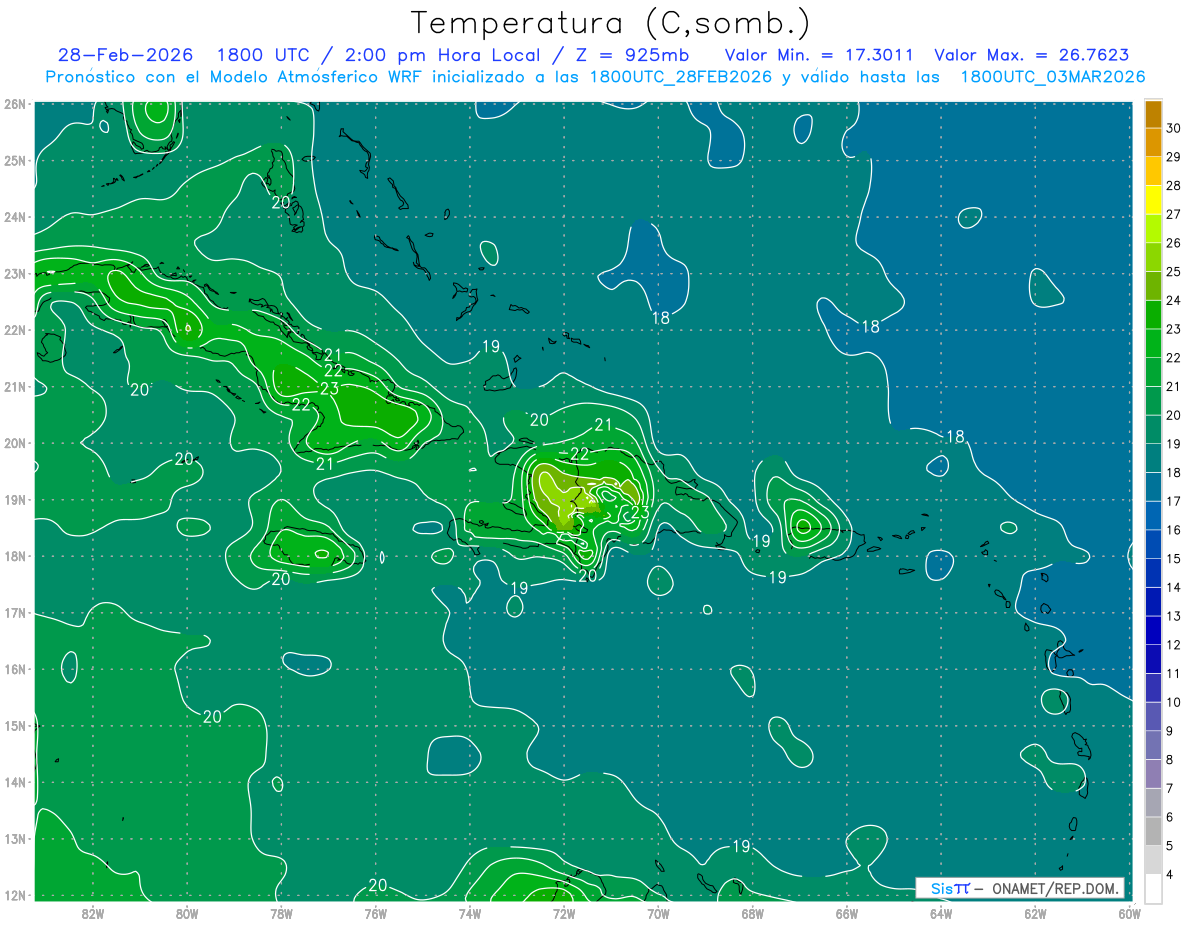Click the '24N' latitude label
The image size is (1200, 927).
coord(15,217)
